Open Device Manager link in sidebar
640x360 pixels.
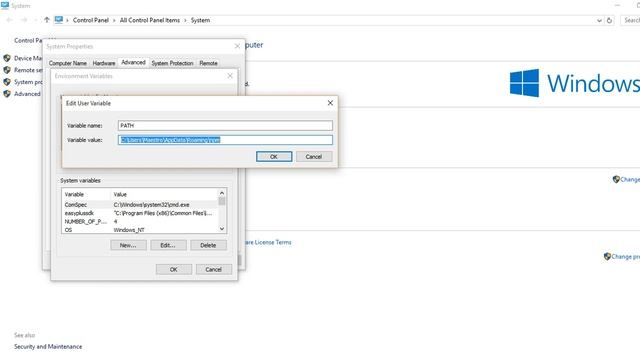click(28, 58)
